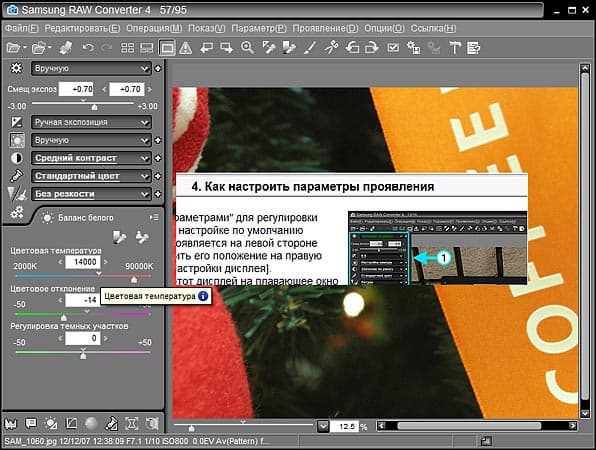596x450 pixels.
Task: Open the hammer tool icon
Action: (455, 48)
